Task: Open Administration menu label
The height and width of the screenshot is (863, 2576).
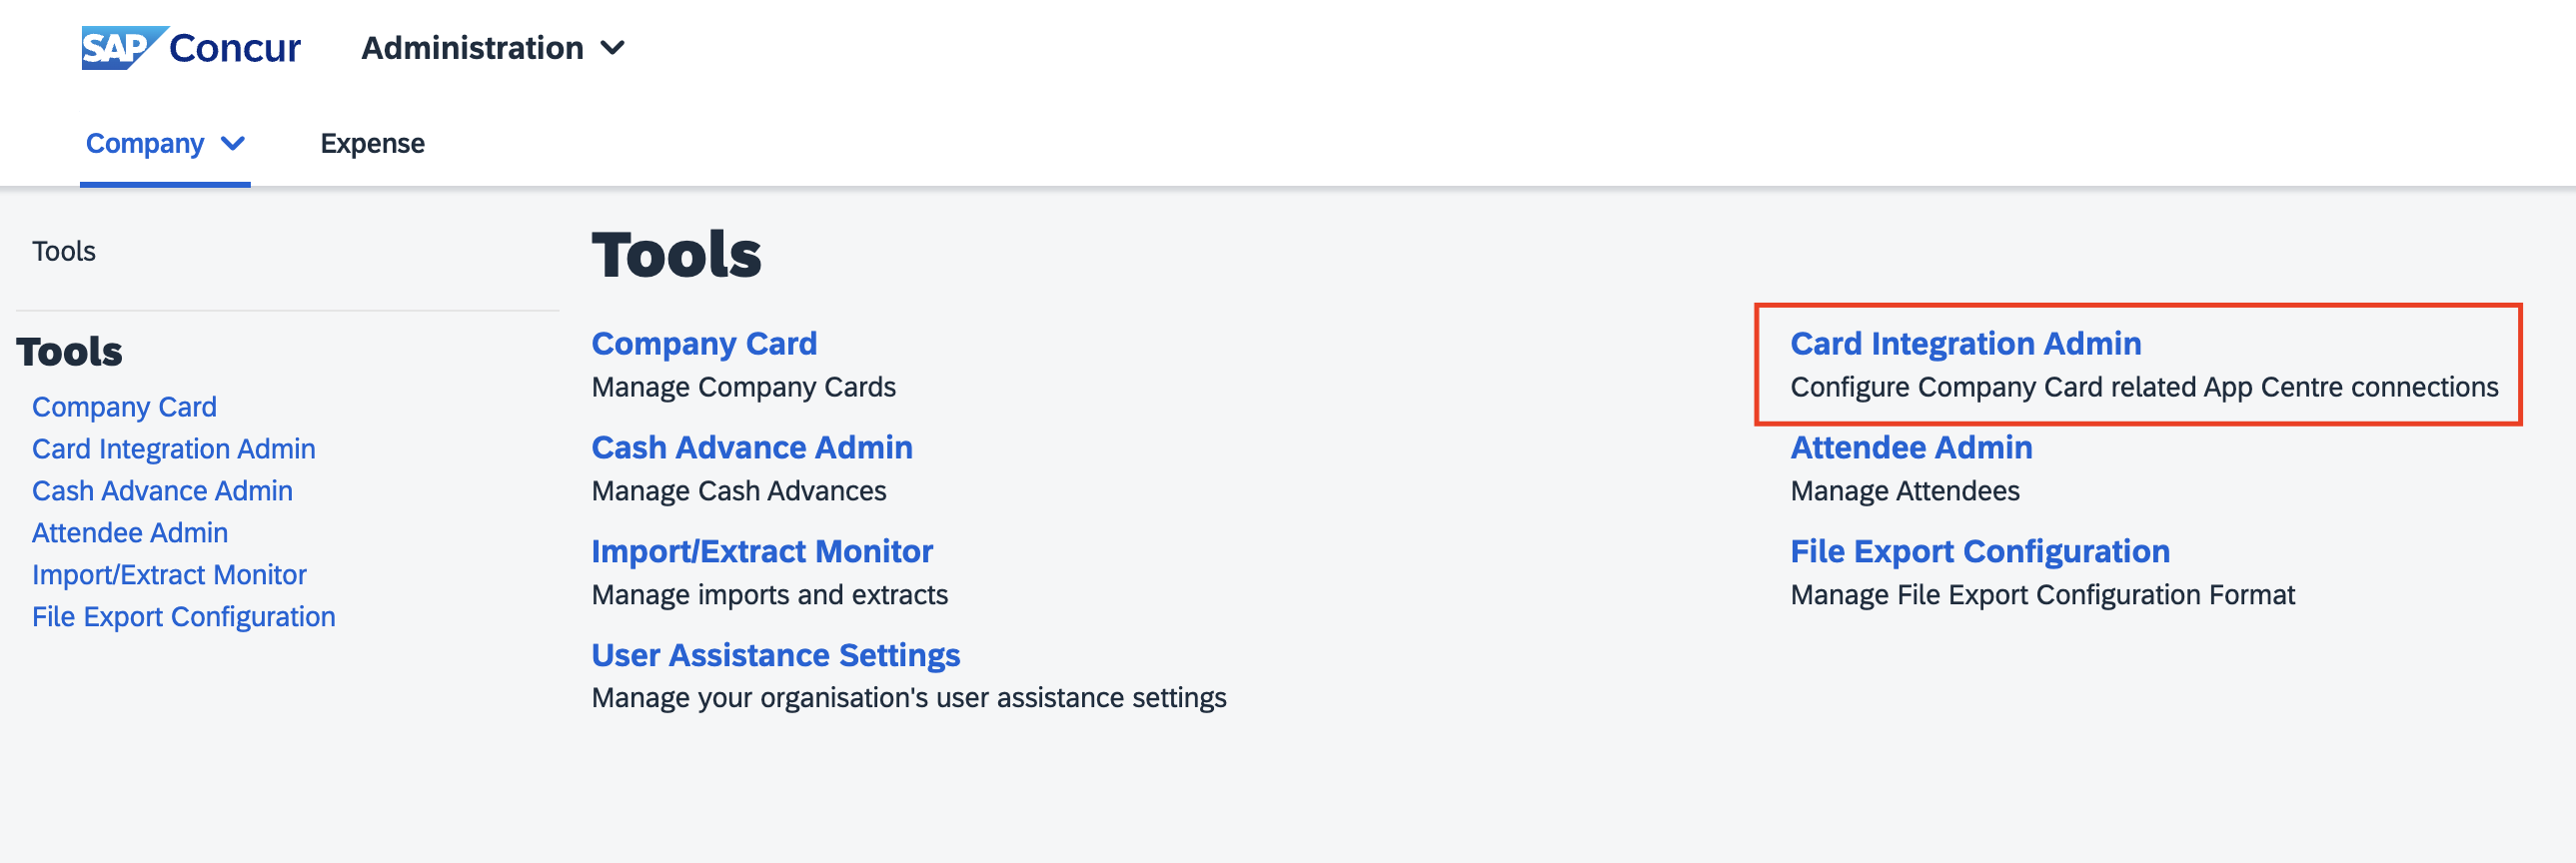Action: click(x=472, y=48)
